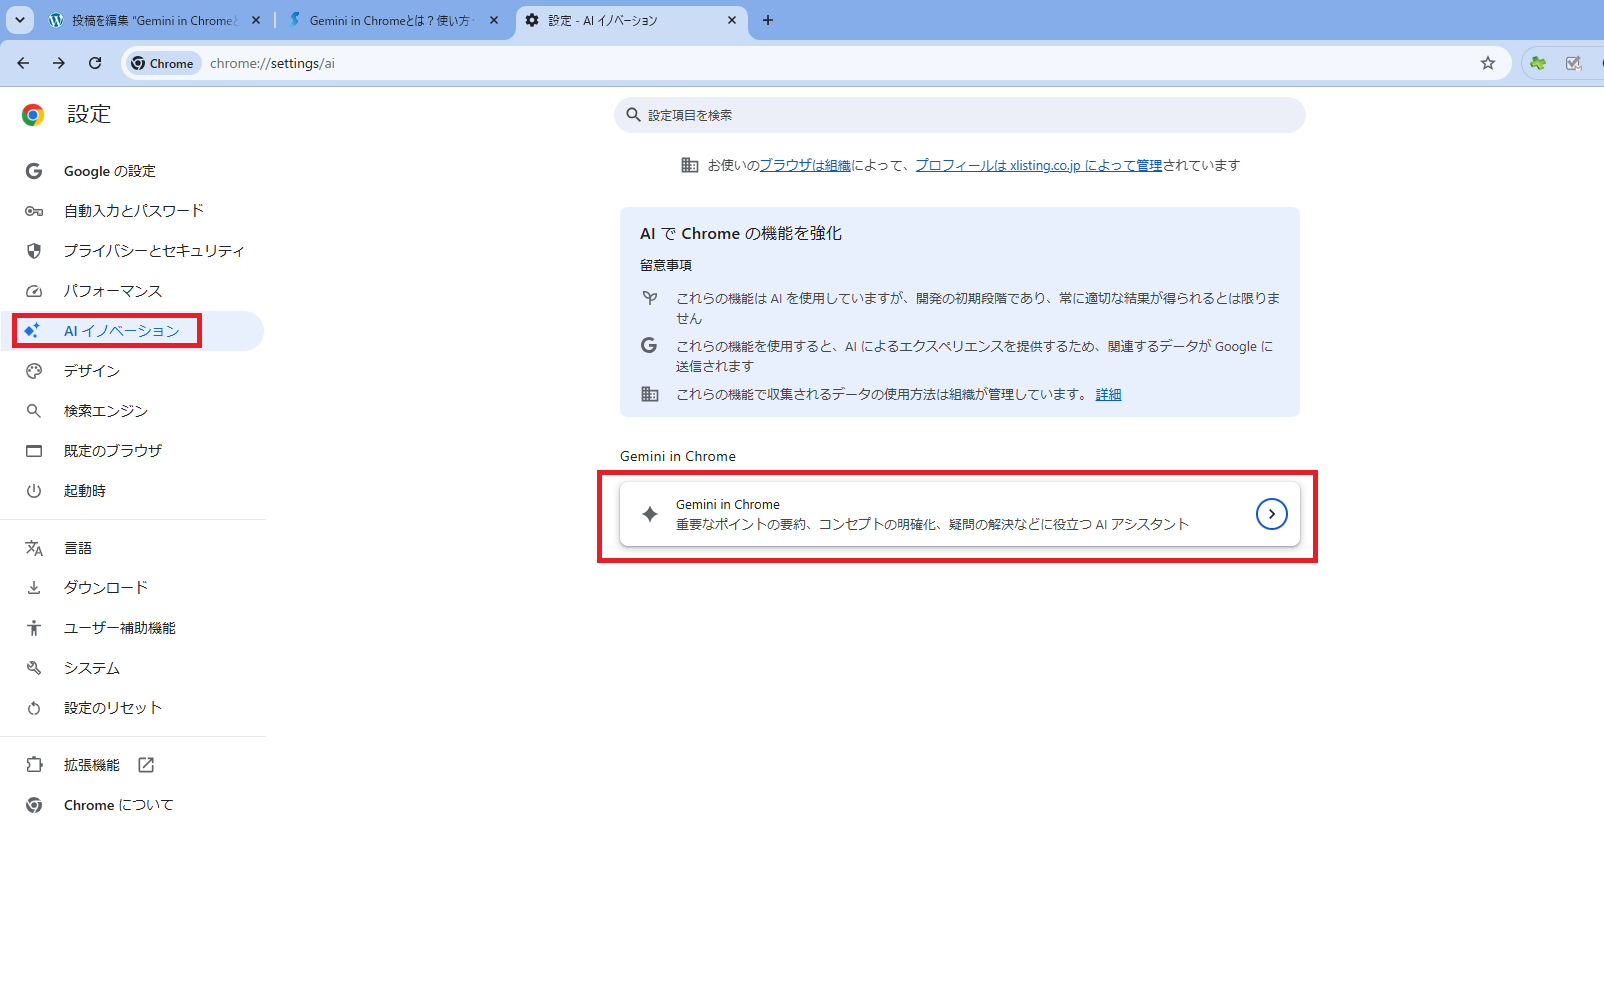
Task: Open ダウンロード settings
Action: point(133,588)
